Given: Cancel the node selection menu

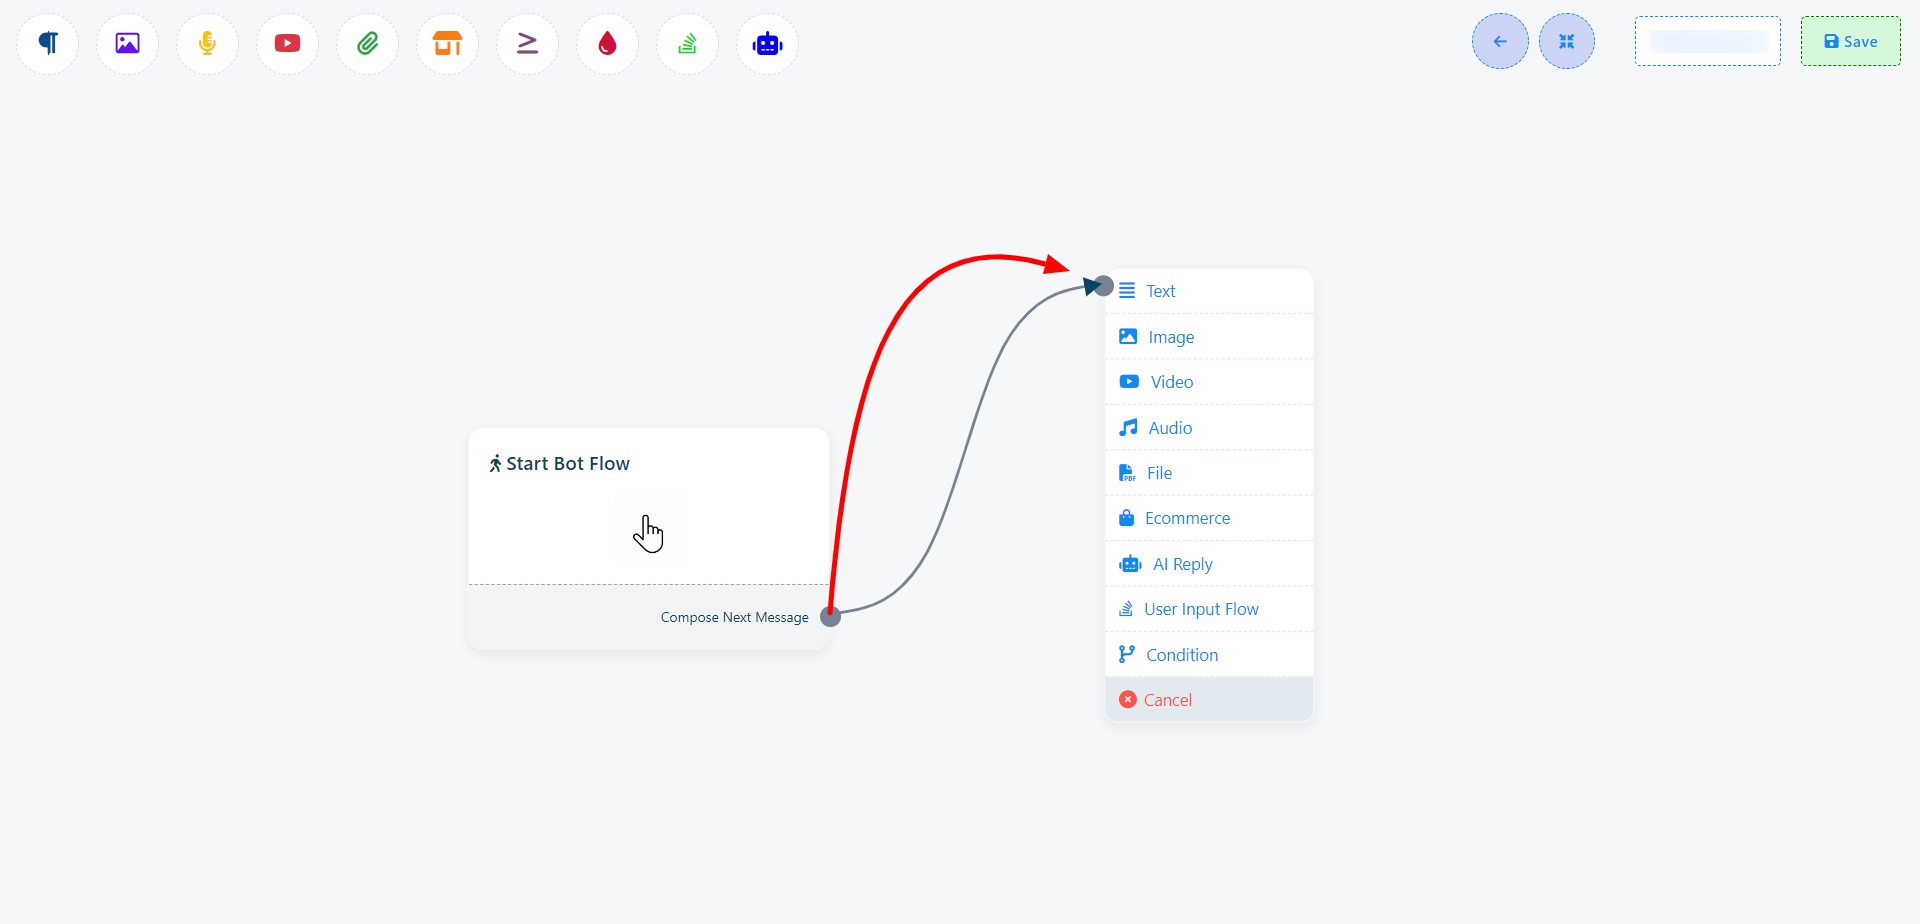Looking at the screenshot, I should point(1167,700).
